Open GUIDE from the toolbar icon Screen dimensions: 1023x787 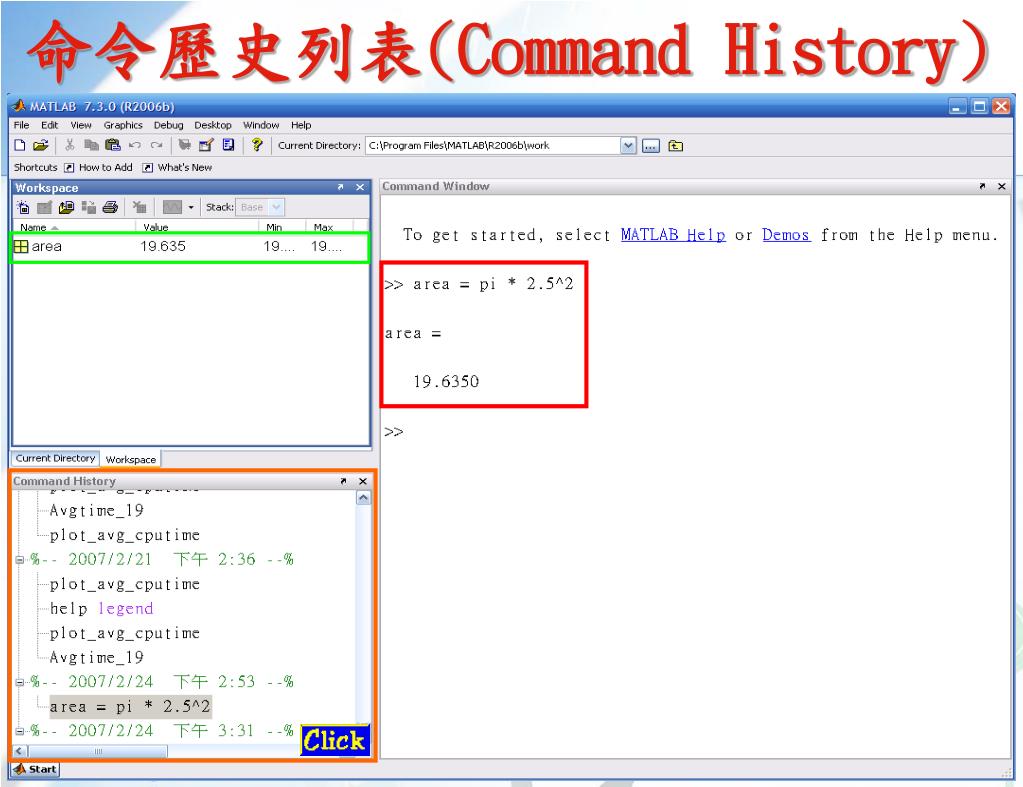[x=206, y=145]
